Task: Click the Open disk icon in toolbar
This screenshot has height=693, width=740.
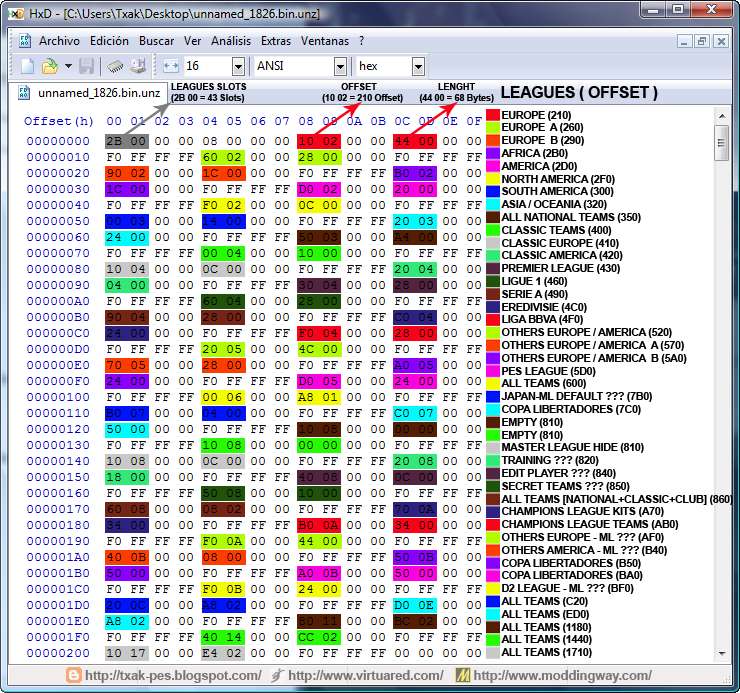Action: pos(137,66)
